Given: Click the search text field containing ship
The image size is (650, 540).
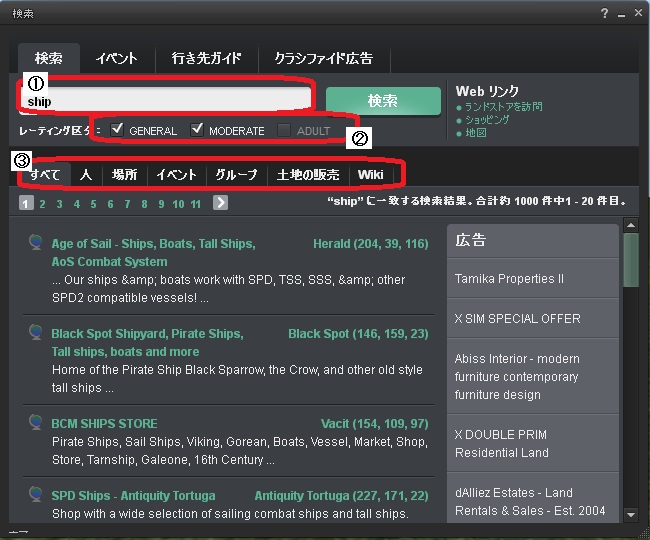Looking at the screenshot, I should pos(165,100).
